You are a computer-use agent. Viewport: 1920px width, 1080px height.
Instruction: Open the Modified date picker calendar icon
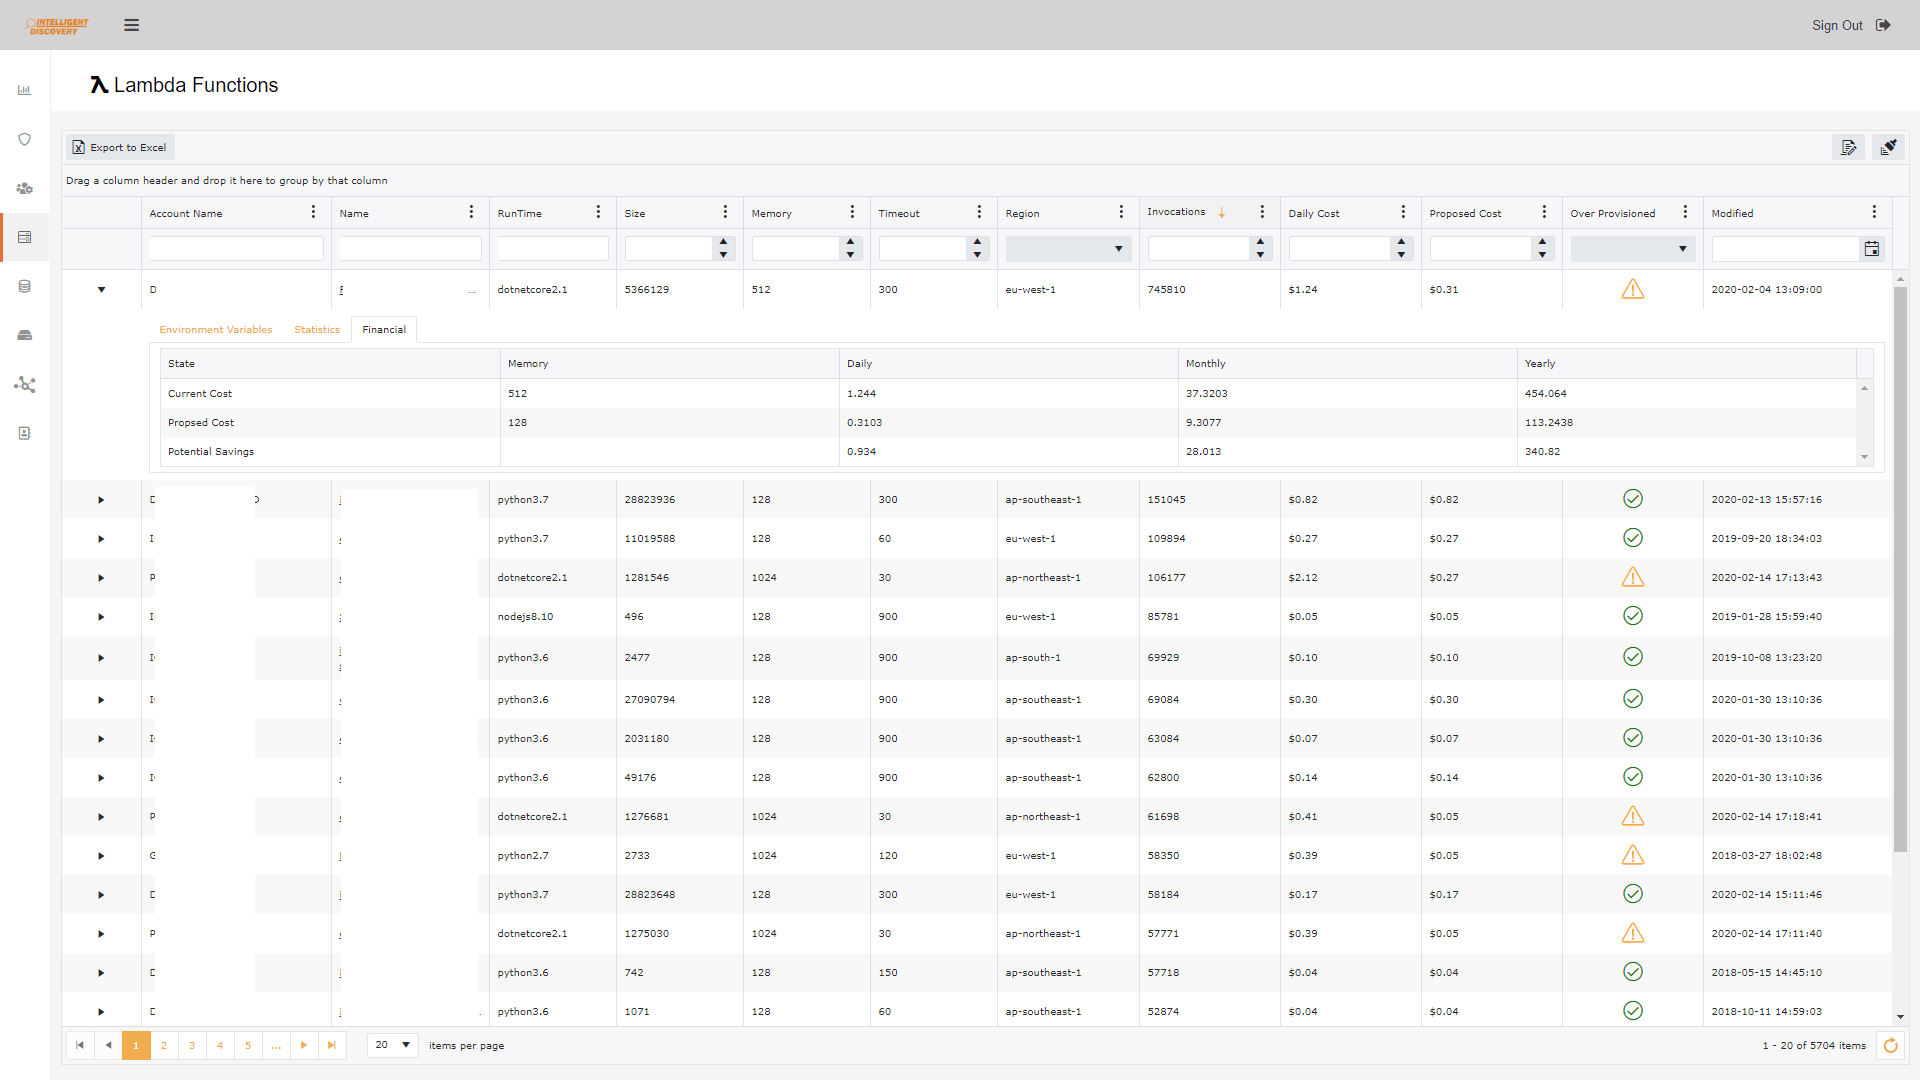[x=1871, y=249]
